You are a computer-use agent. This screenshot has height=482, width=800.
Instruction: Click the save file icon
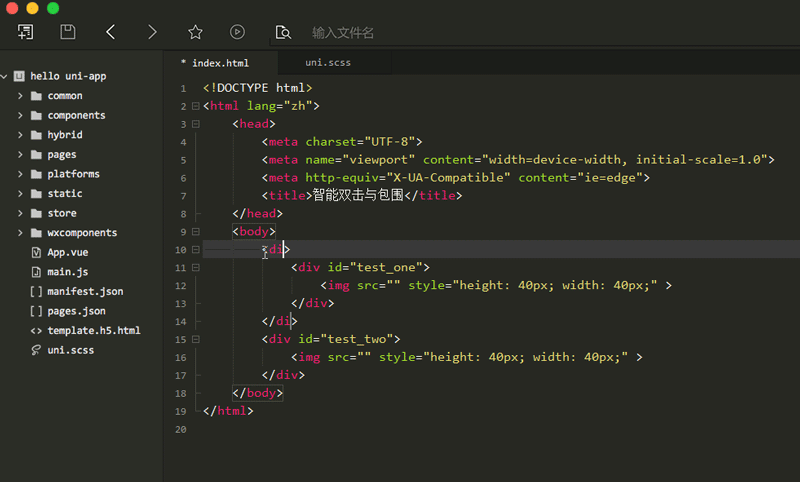click(x=68, y=32)
